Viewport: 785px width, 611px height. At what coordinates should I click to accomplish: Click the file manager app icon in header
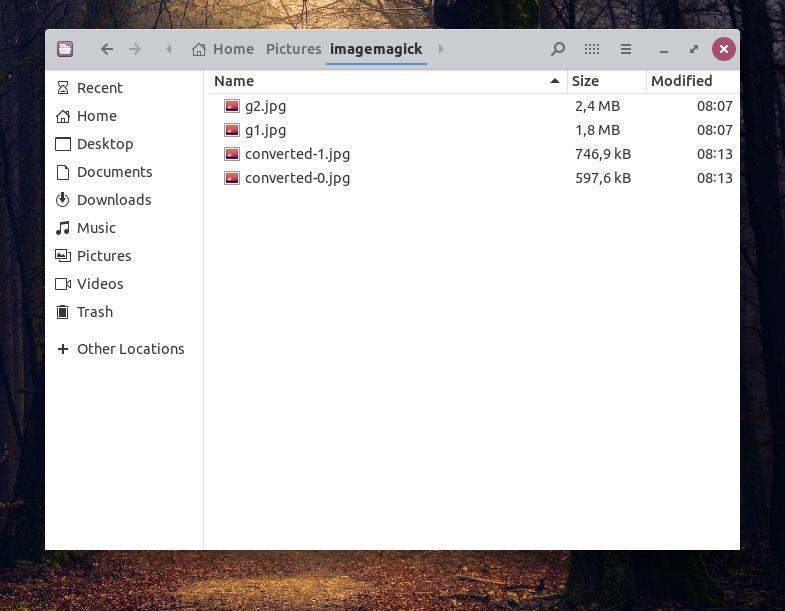65,49
